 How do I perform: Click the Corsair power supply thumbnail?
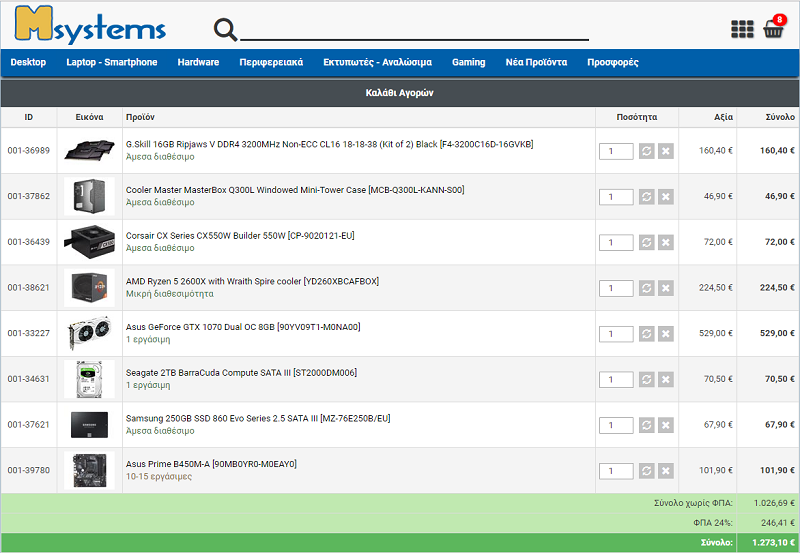pos(89,242)
